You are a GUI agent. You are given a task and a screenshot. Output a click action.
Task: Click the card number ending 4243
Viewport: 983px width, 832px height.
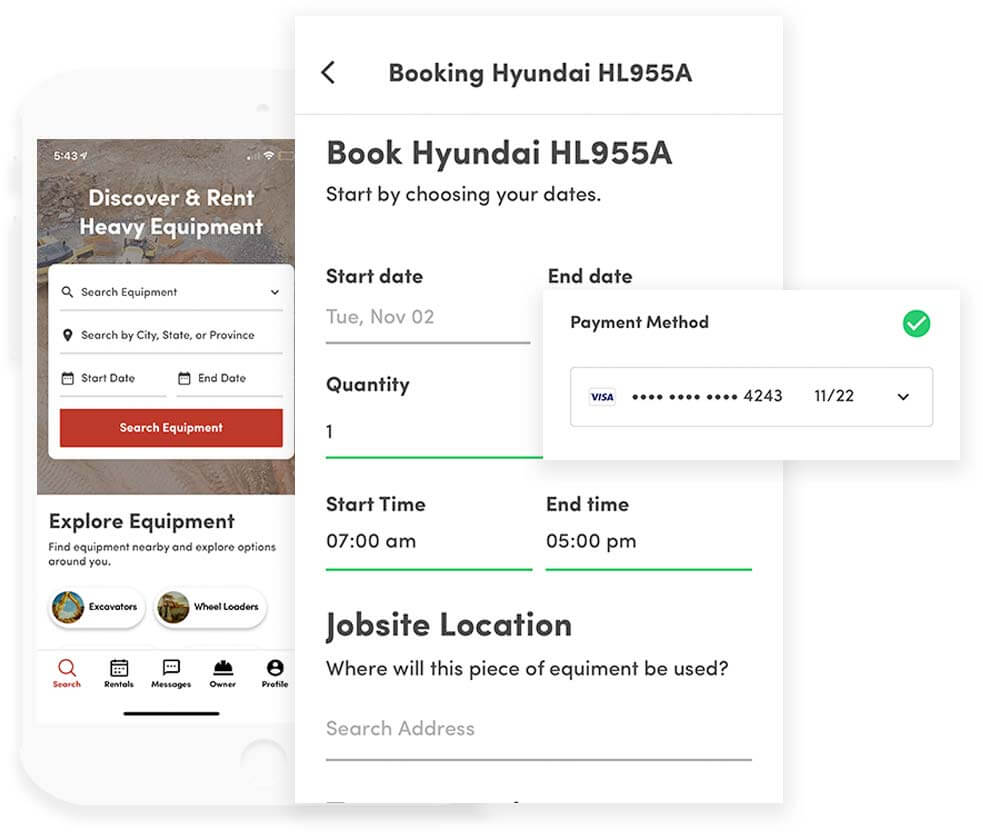pyautogui.click(x=707, y=396)
